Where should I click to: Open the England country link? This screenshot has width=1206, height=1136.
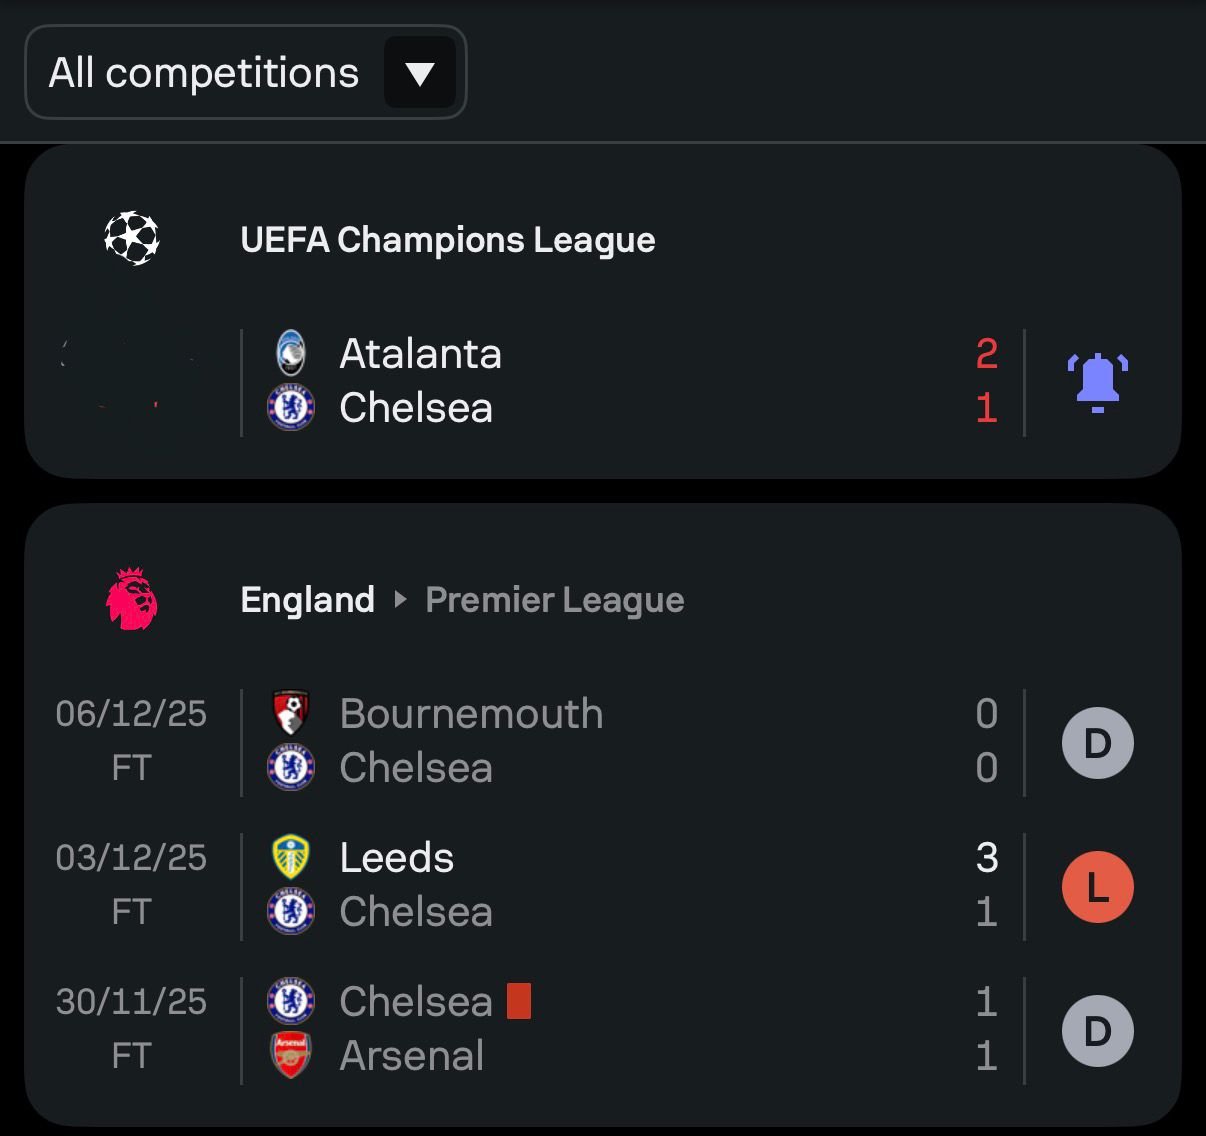307,600
